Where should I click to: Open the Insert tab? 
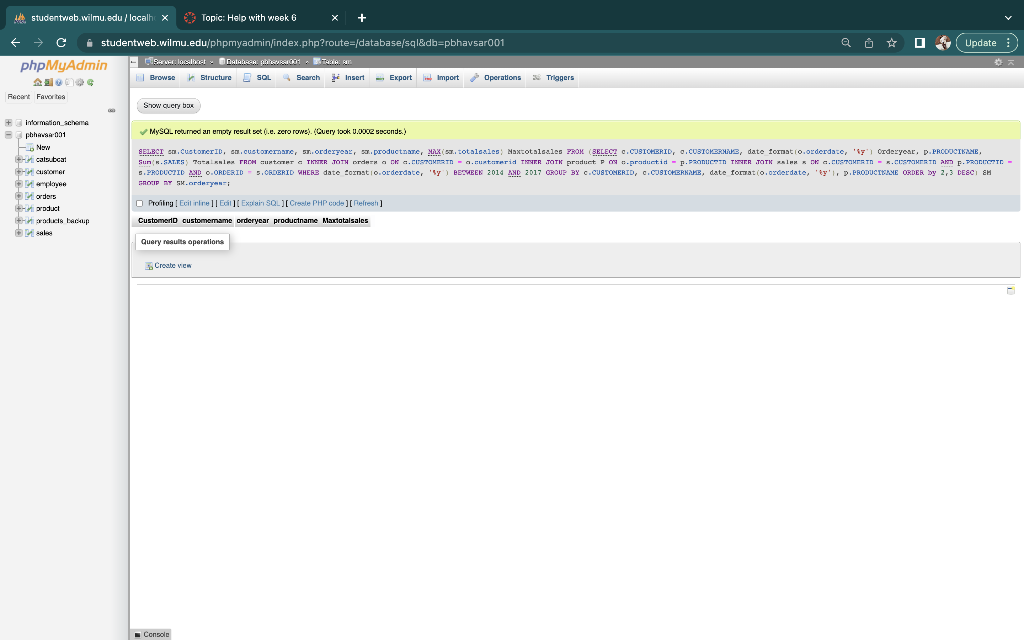click(347, 78)
